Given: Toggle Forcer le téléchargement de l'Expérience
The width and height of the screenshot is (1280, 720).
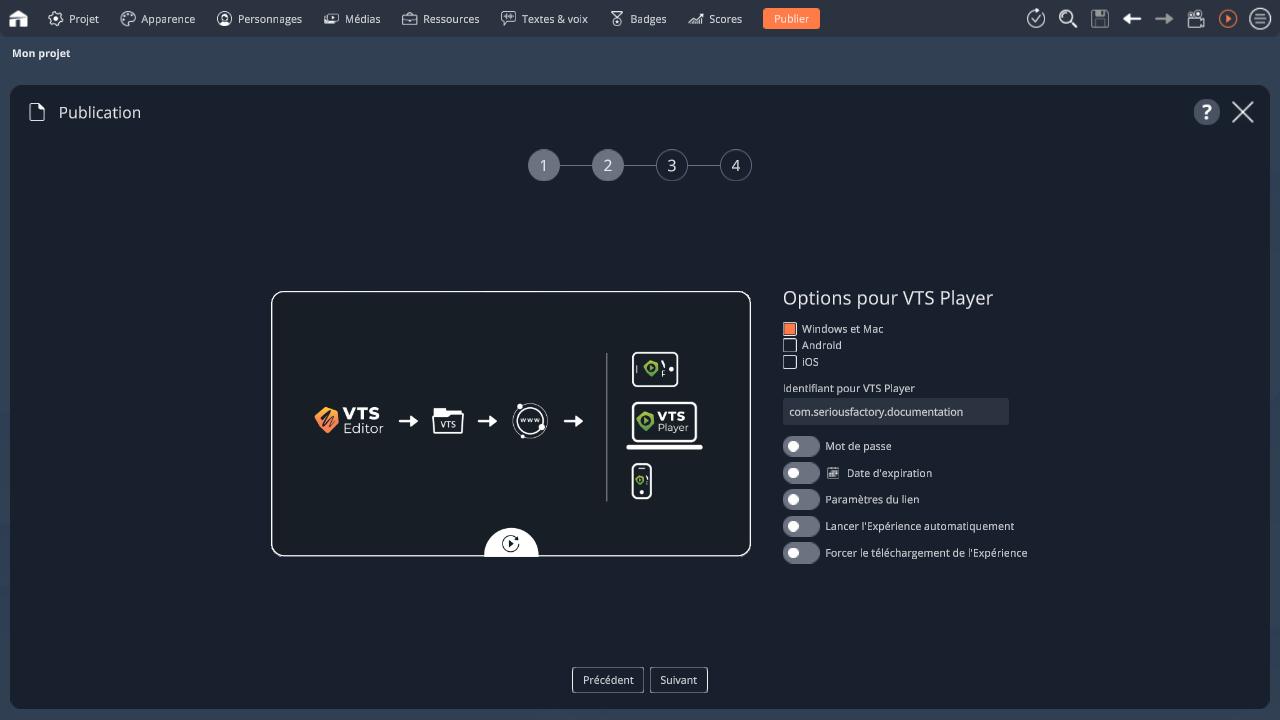Looking at the screenshot, I should click(x=801, y=552).
